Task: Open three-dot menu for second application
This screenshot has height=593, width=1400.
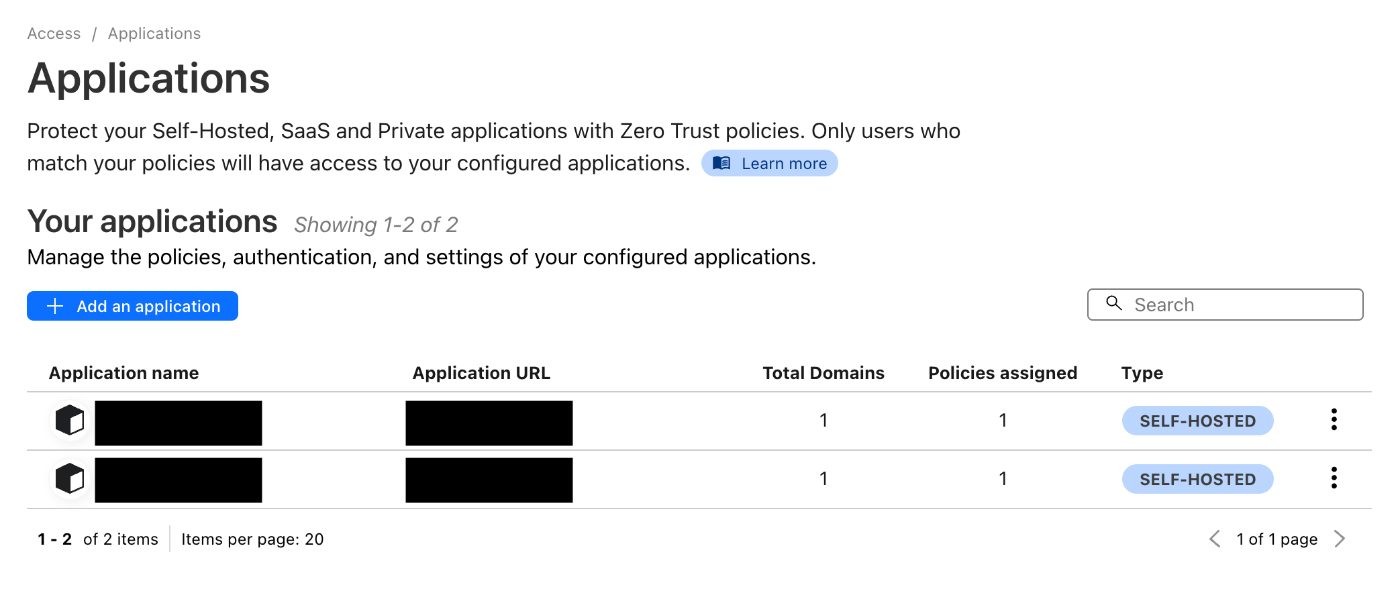Action: (x=1333, y=479)
